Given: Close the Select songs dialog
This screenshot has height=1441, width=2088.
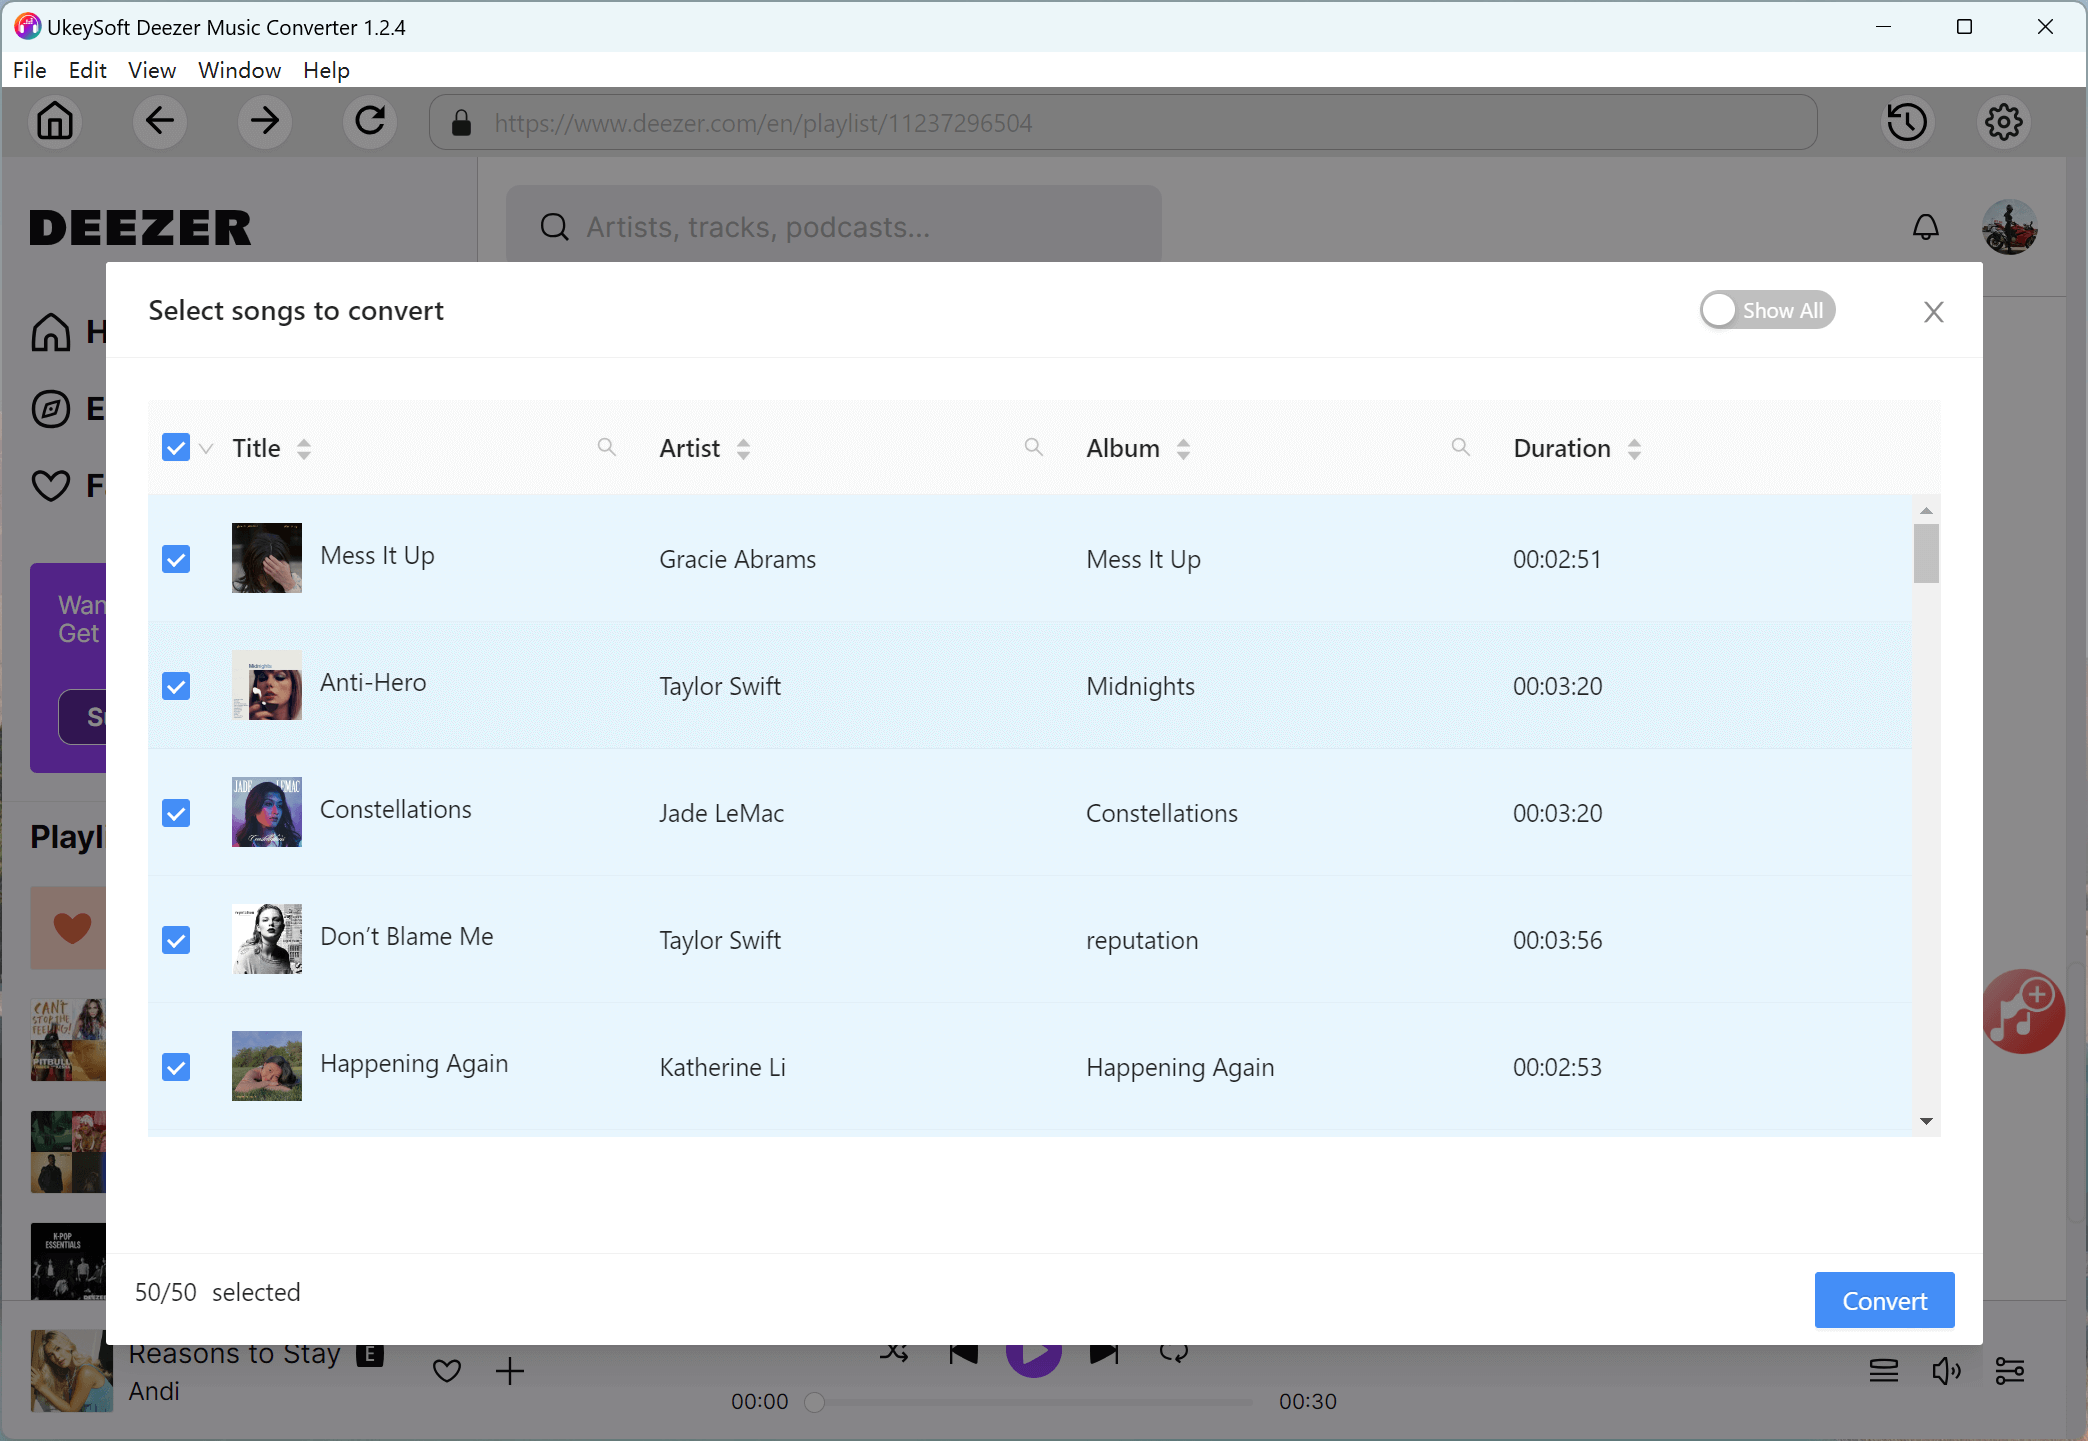Looking at the screenshot, I should 1933,312.
